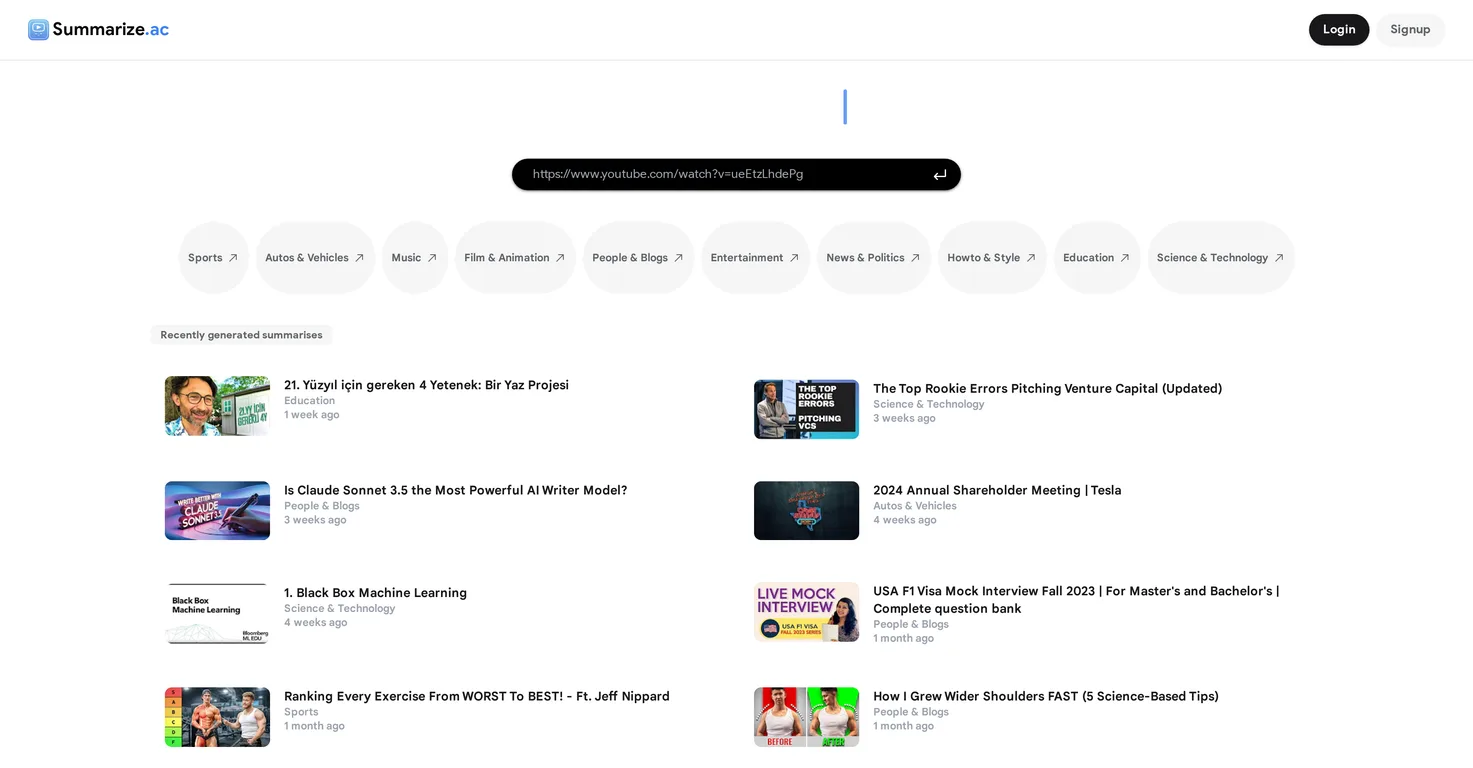Viewport: 1473px width, 768px height.
Task: Click the Summarize.ac logo icon
Action: [x=39, y=29]
